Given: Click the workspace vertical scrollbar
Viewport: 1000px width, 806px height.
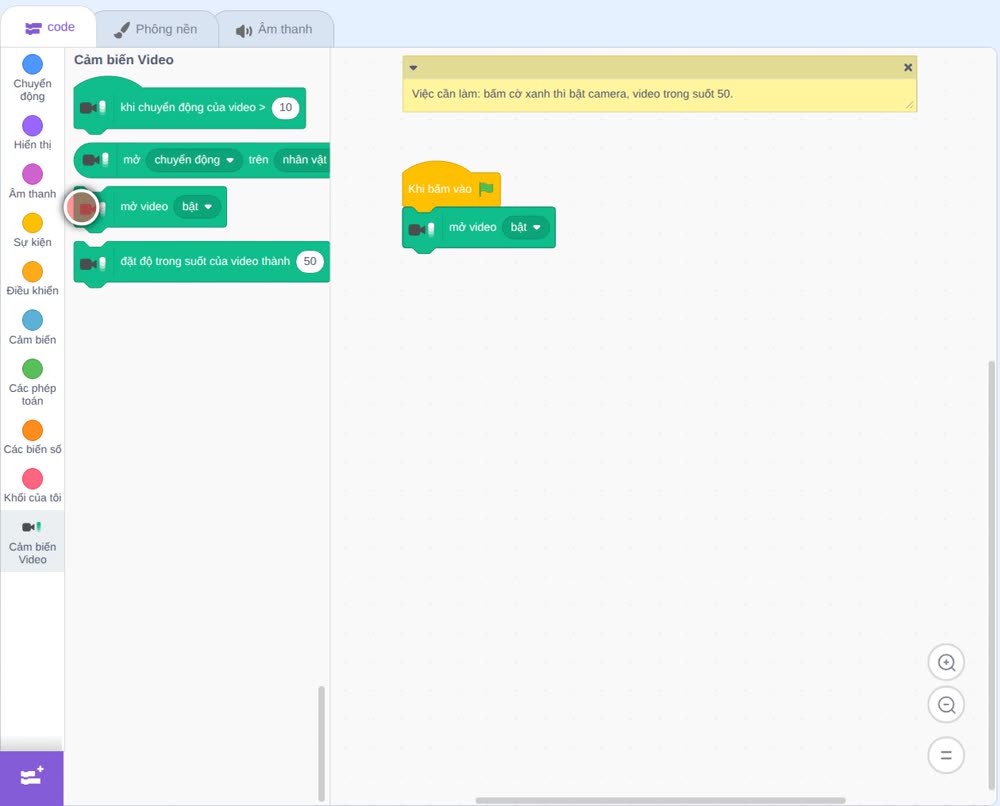Looking at the screenshot, I should click(x=991, y=574).
